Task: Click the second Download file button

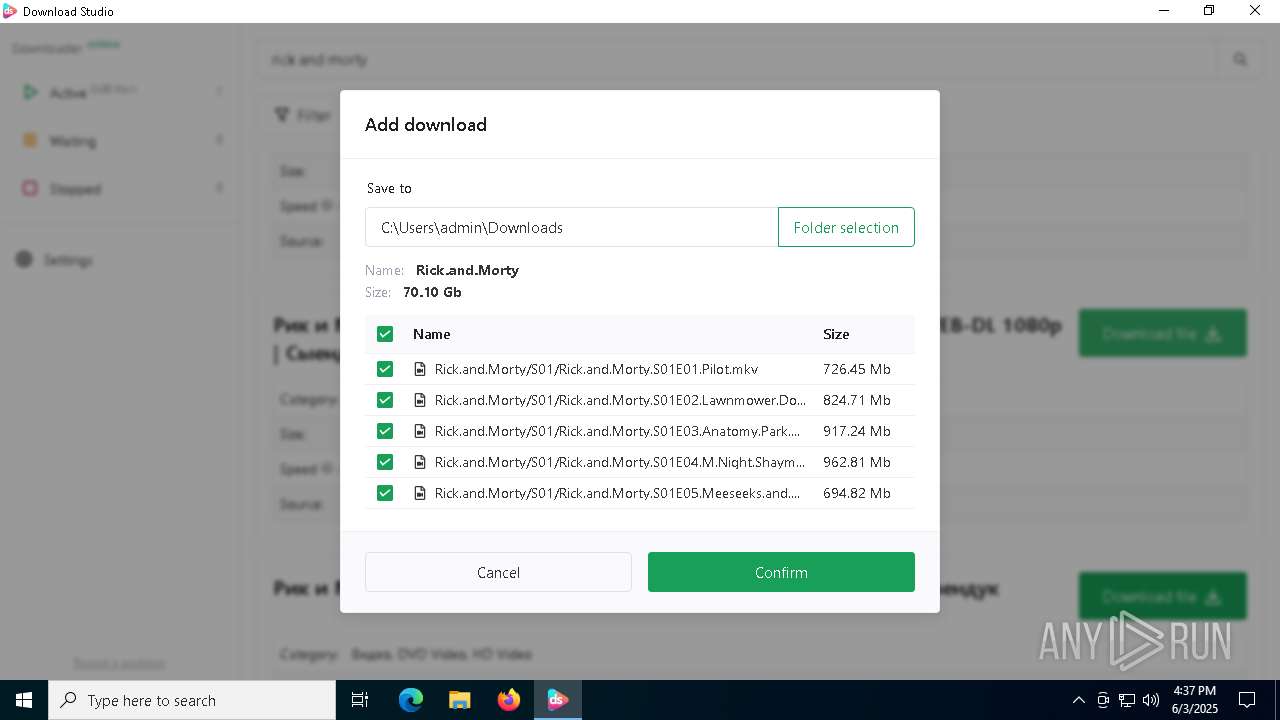Action: coord(1163,596)
